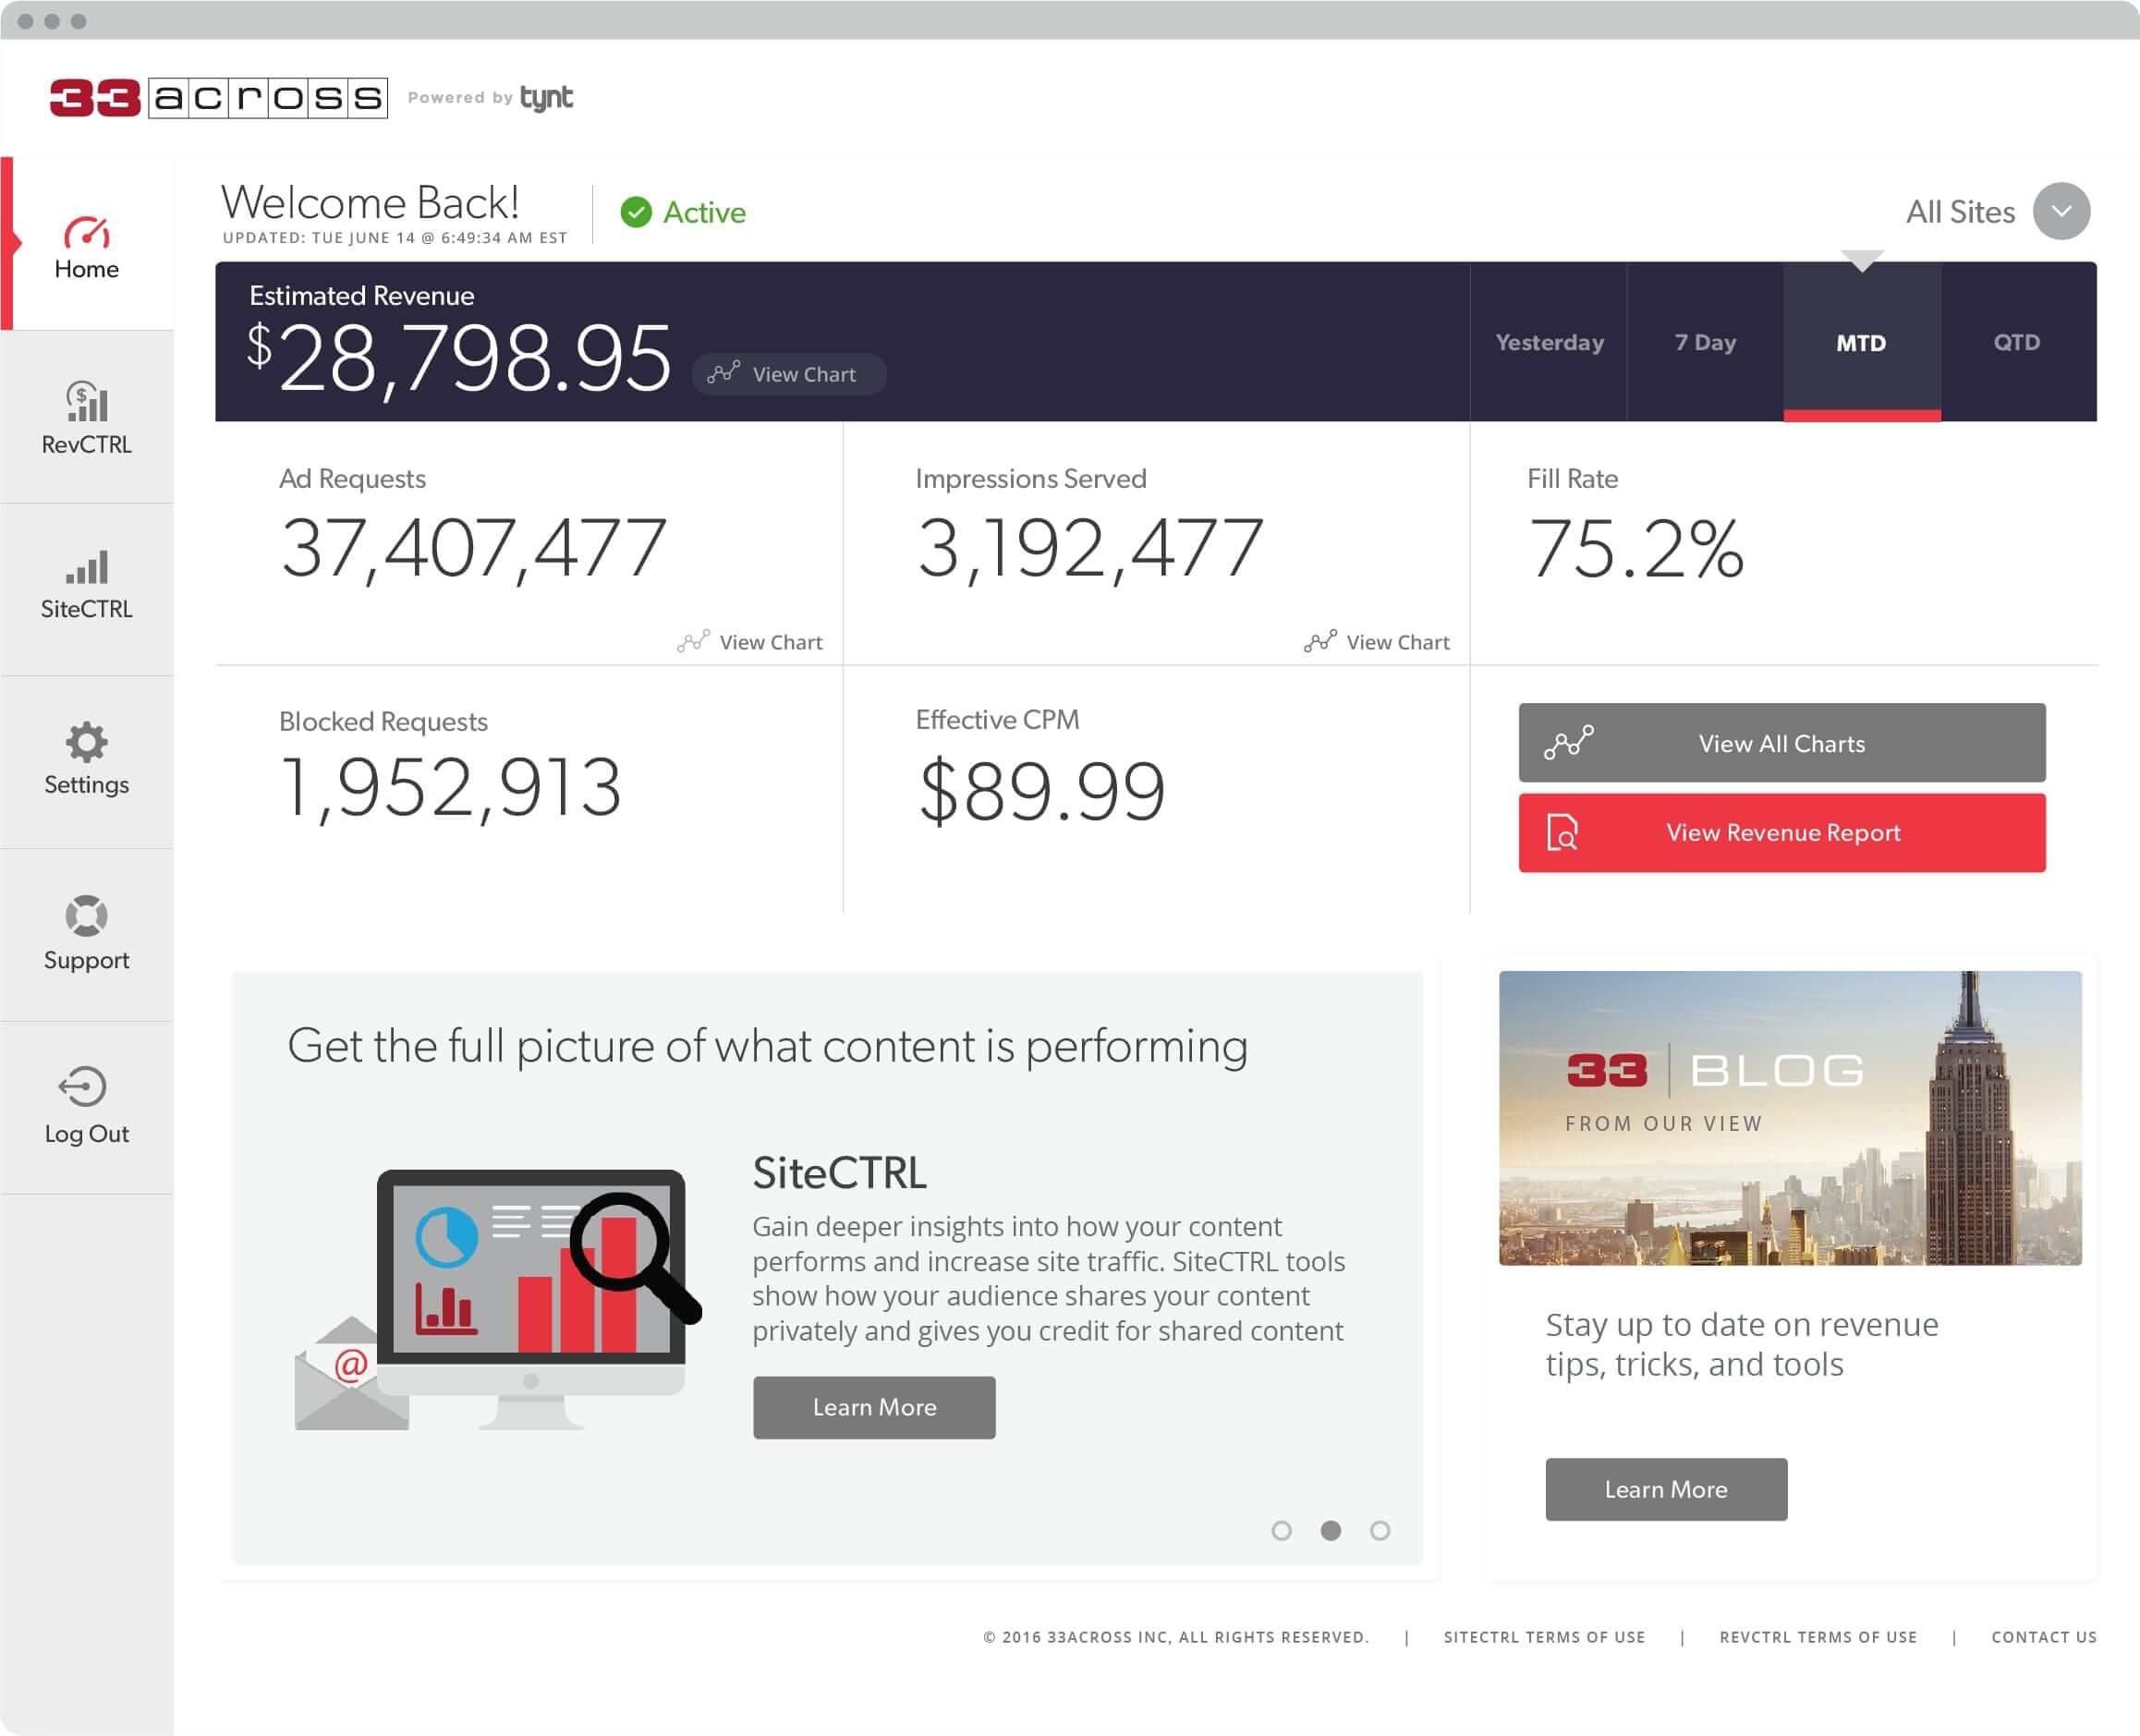Image resolution: width=2140 pixels, height=1736 pixels.
Task: Click the Welcome Back! heading
Action: pyautogui.click(x=370, y=202)
